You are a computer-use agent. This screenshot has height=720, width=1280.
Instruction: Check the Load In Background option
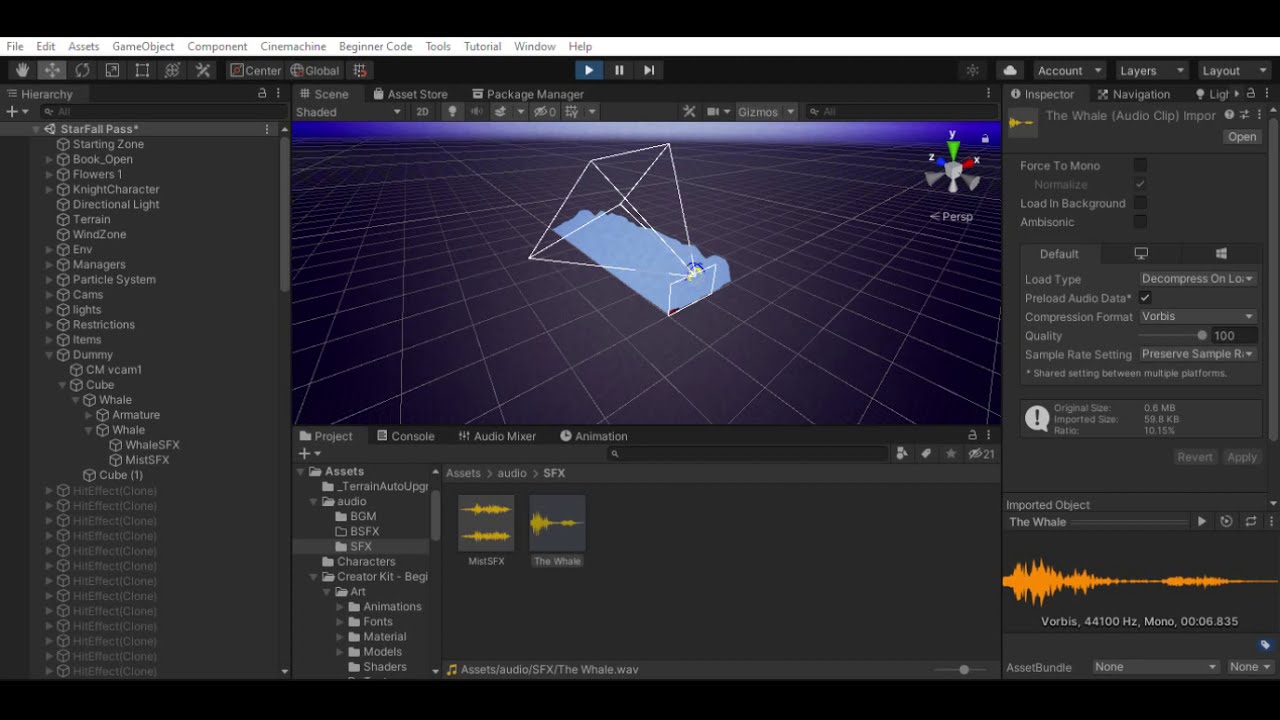tap(1139, 203)
